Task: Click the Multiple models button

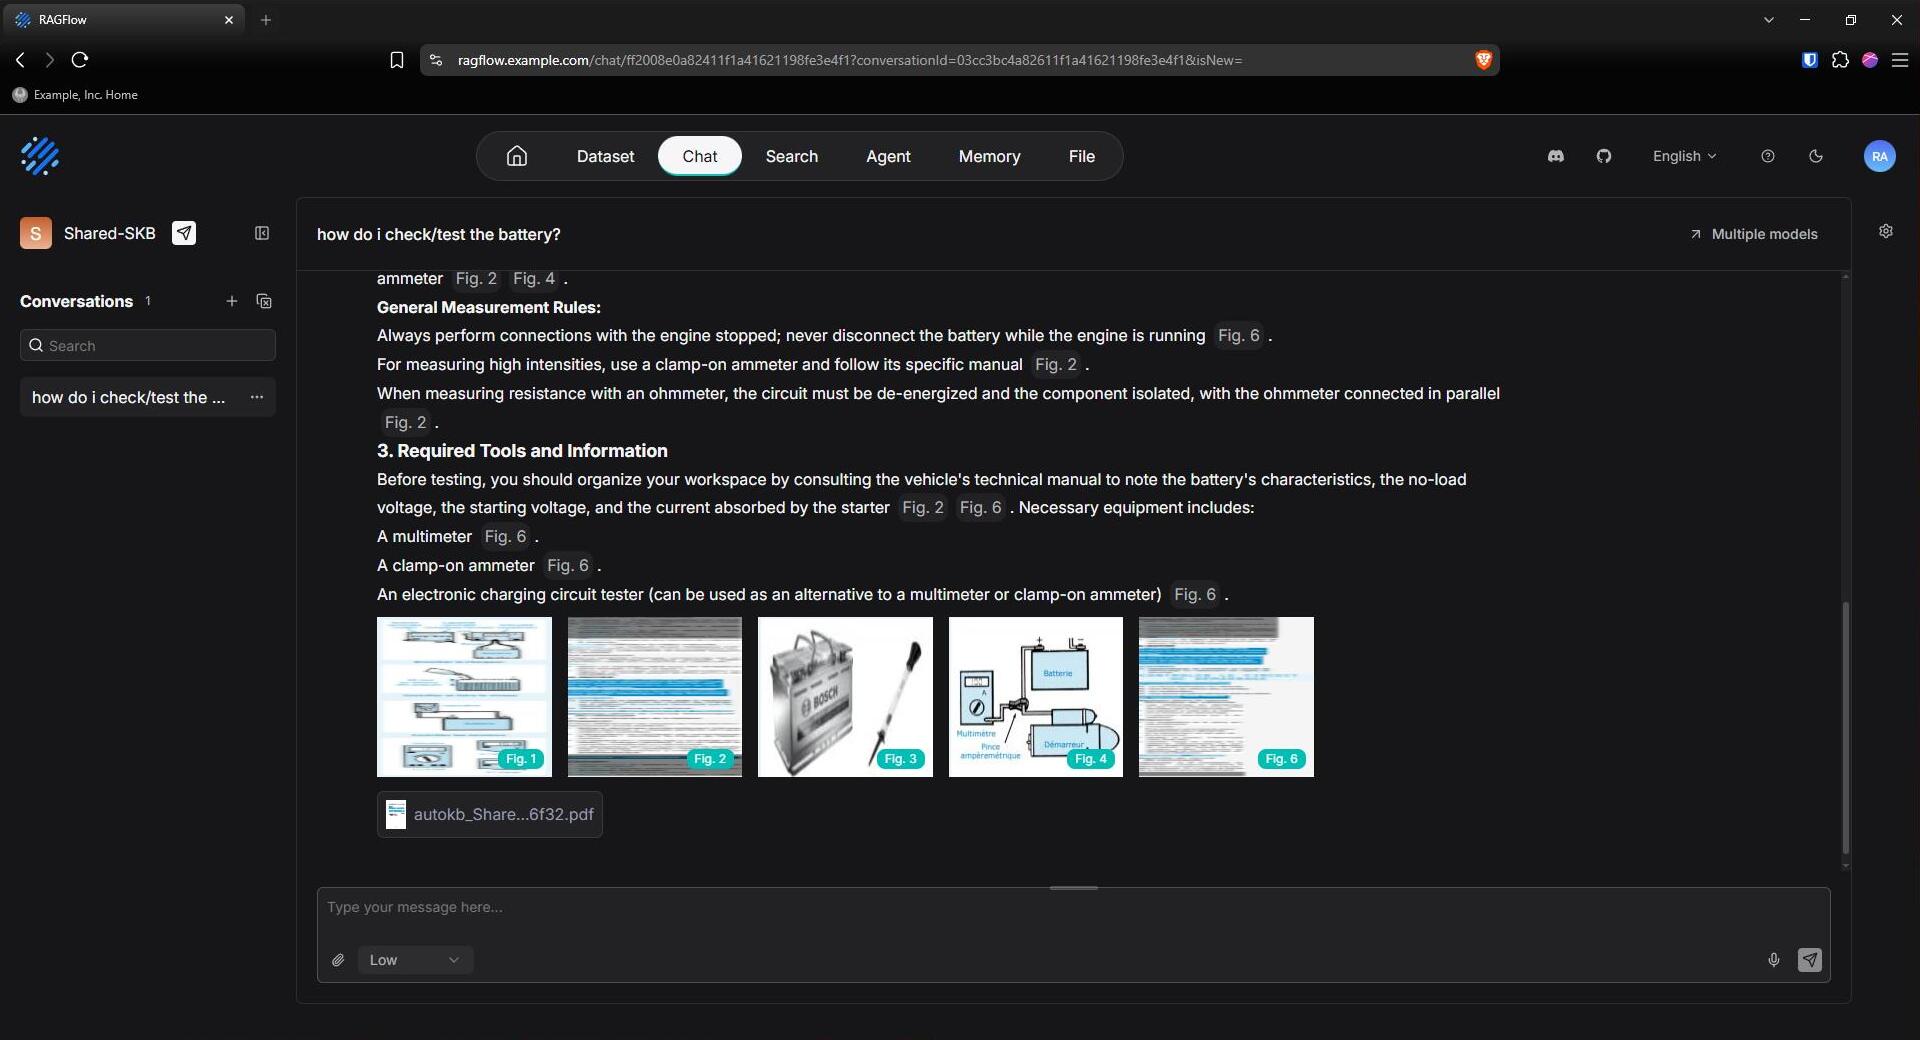Action: click(x=1753, y=234)
